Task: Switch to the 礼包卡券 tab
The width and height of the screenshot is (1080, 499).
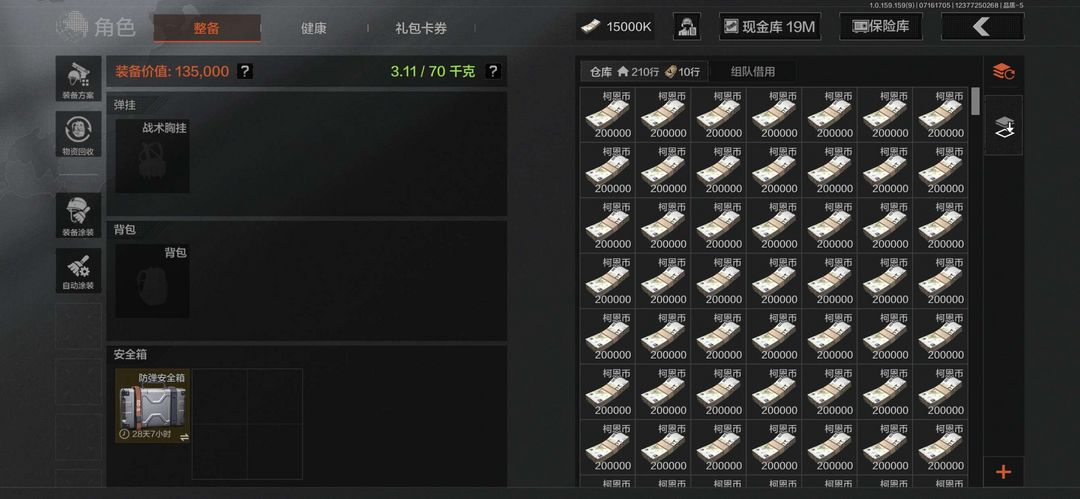Action: 421,28
